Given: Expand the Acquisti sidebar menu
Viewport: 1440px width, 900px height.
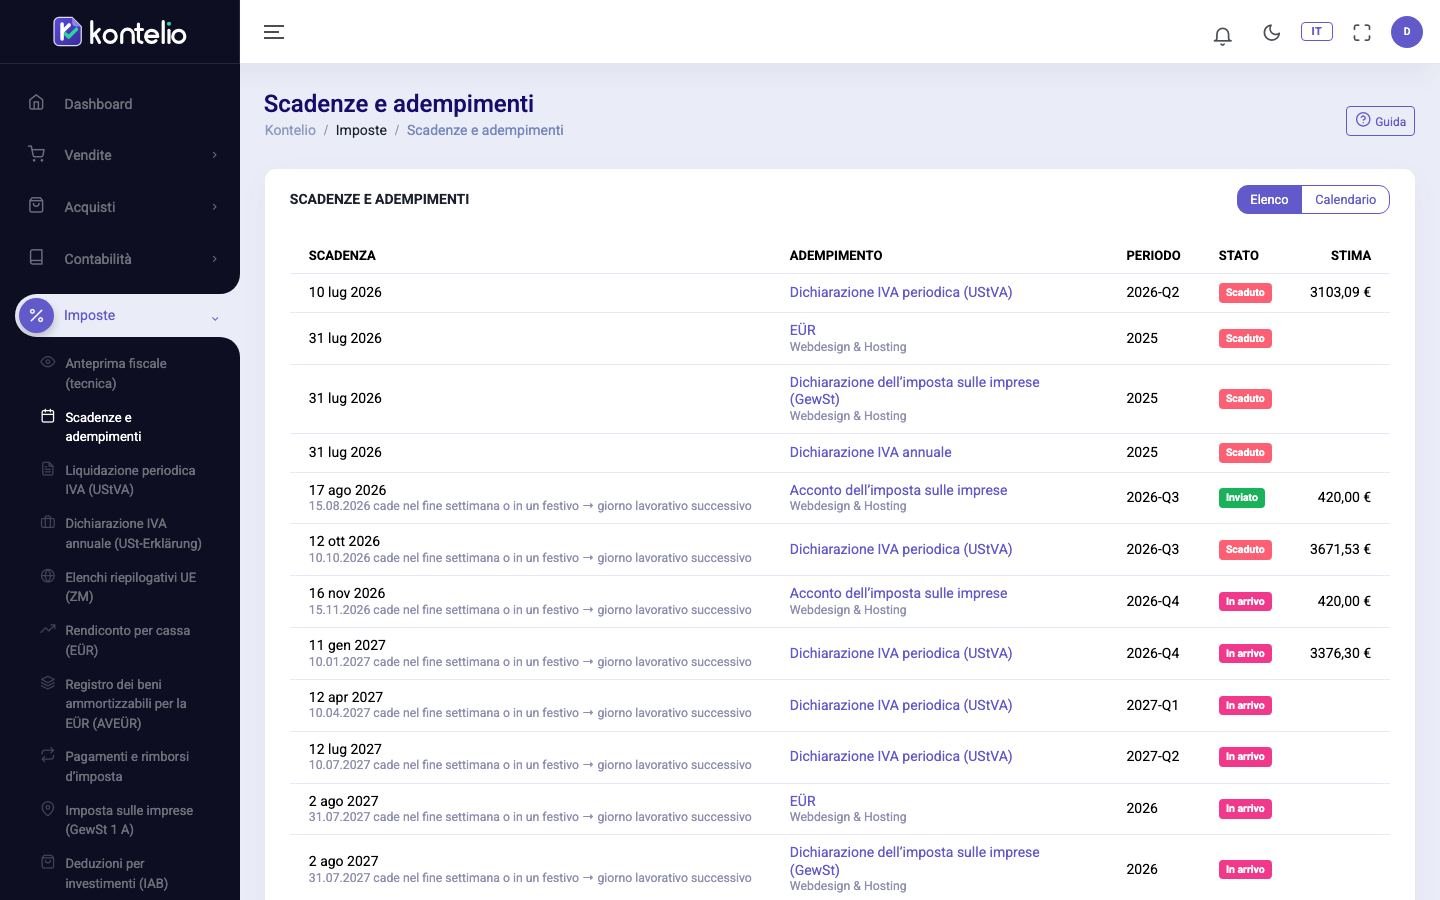Looking at the screenshot, I should tap(120, 207).
